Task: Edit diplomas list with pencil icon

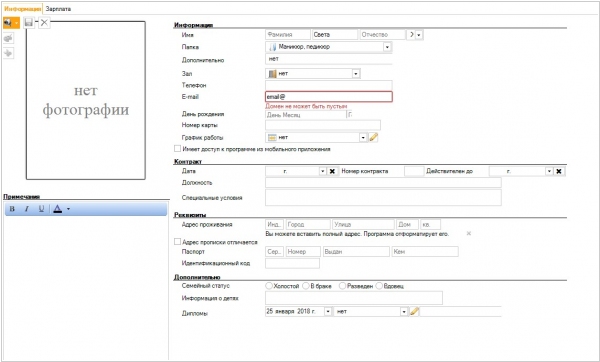Action: click(414, 311)
